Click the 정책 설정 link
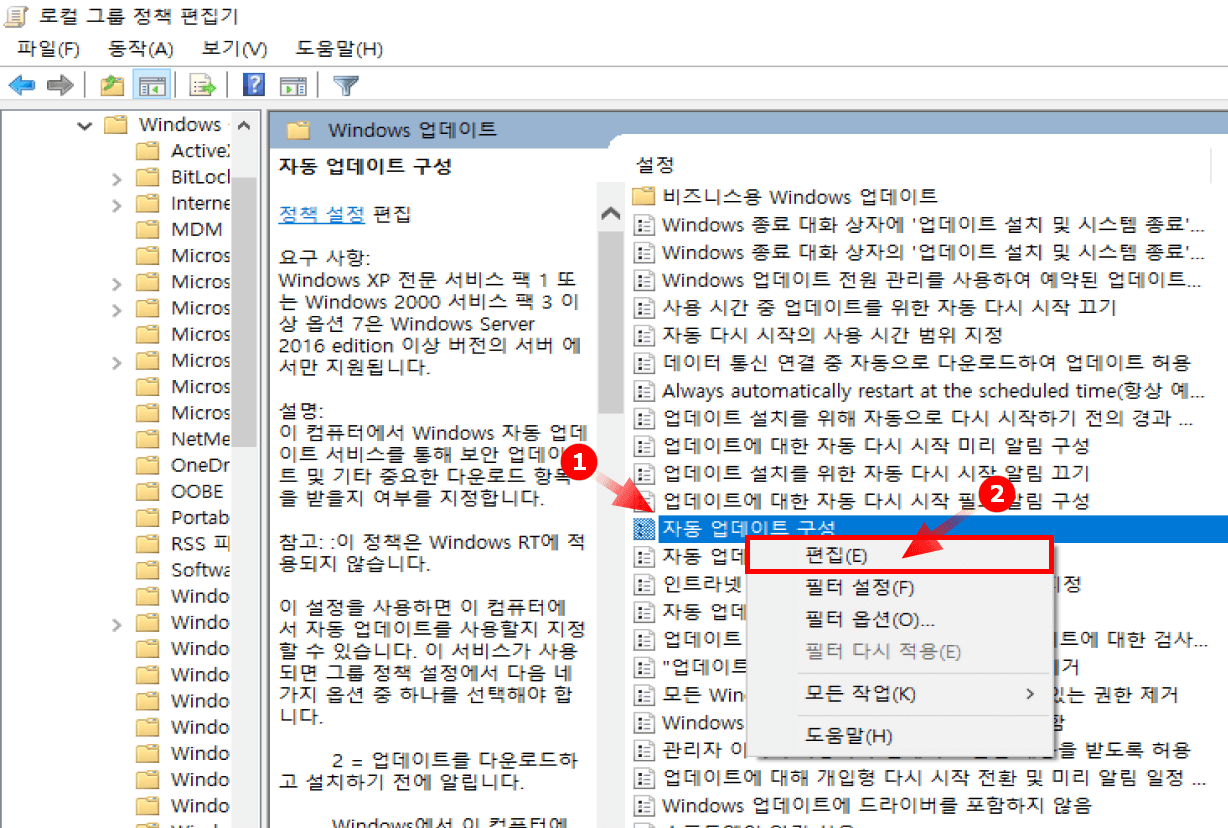This screenshot has width=1228, height=828. pyautogui.click(x=321, y=214)
